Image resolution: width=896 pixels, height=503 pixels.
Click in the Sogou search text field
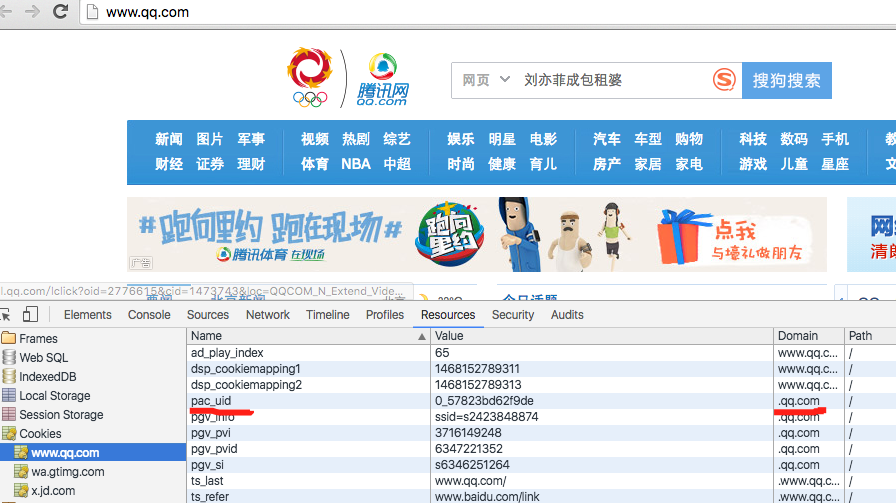pos(611,80)
